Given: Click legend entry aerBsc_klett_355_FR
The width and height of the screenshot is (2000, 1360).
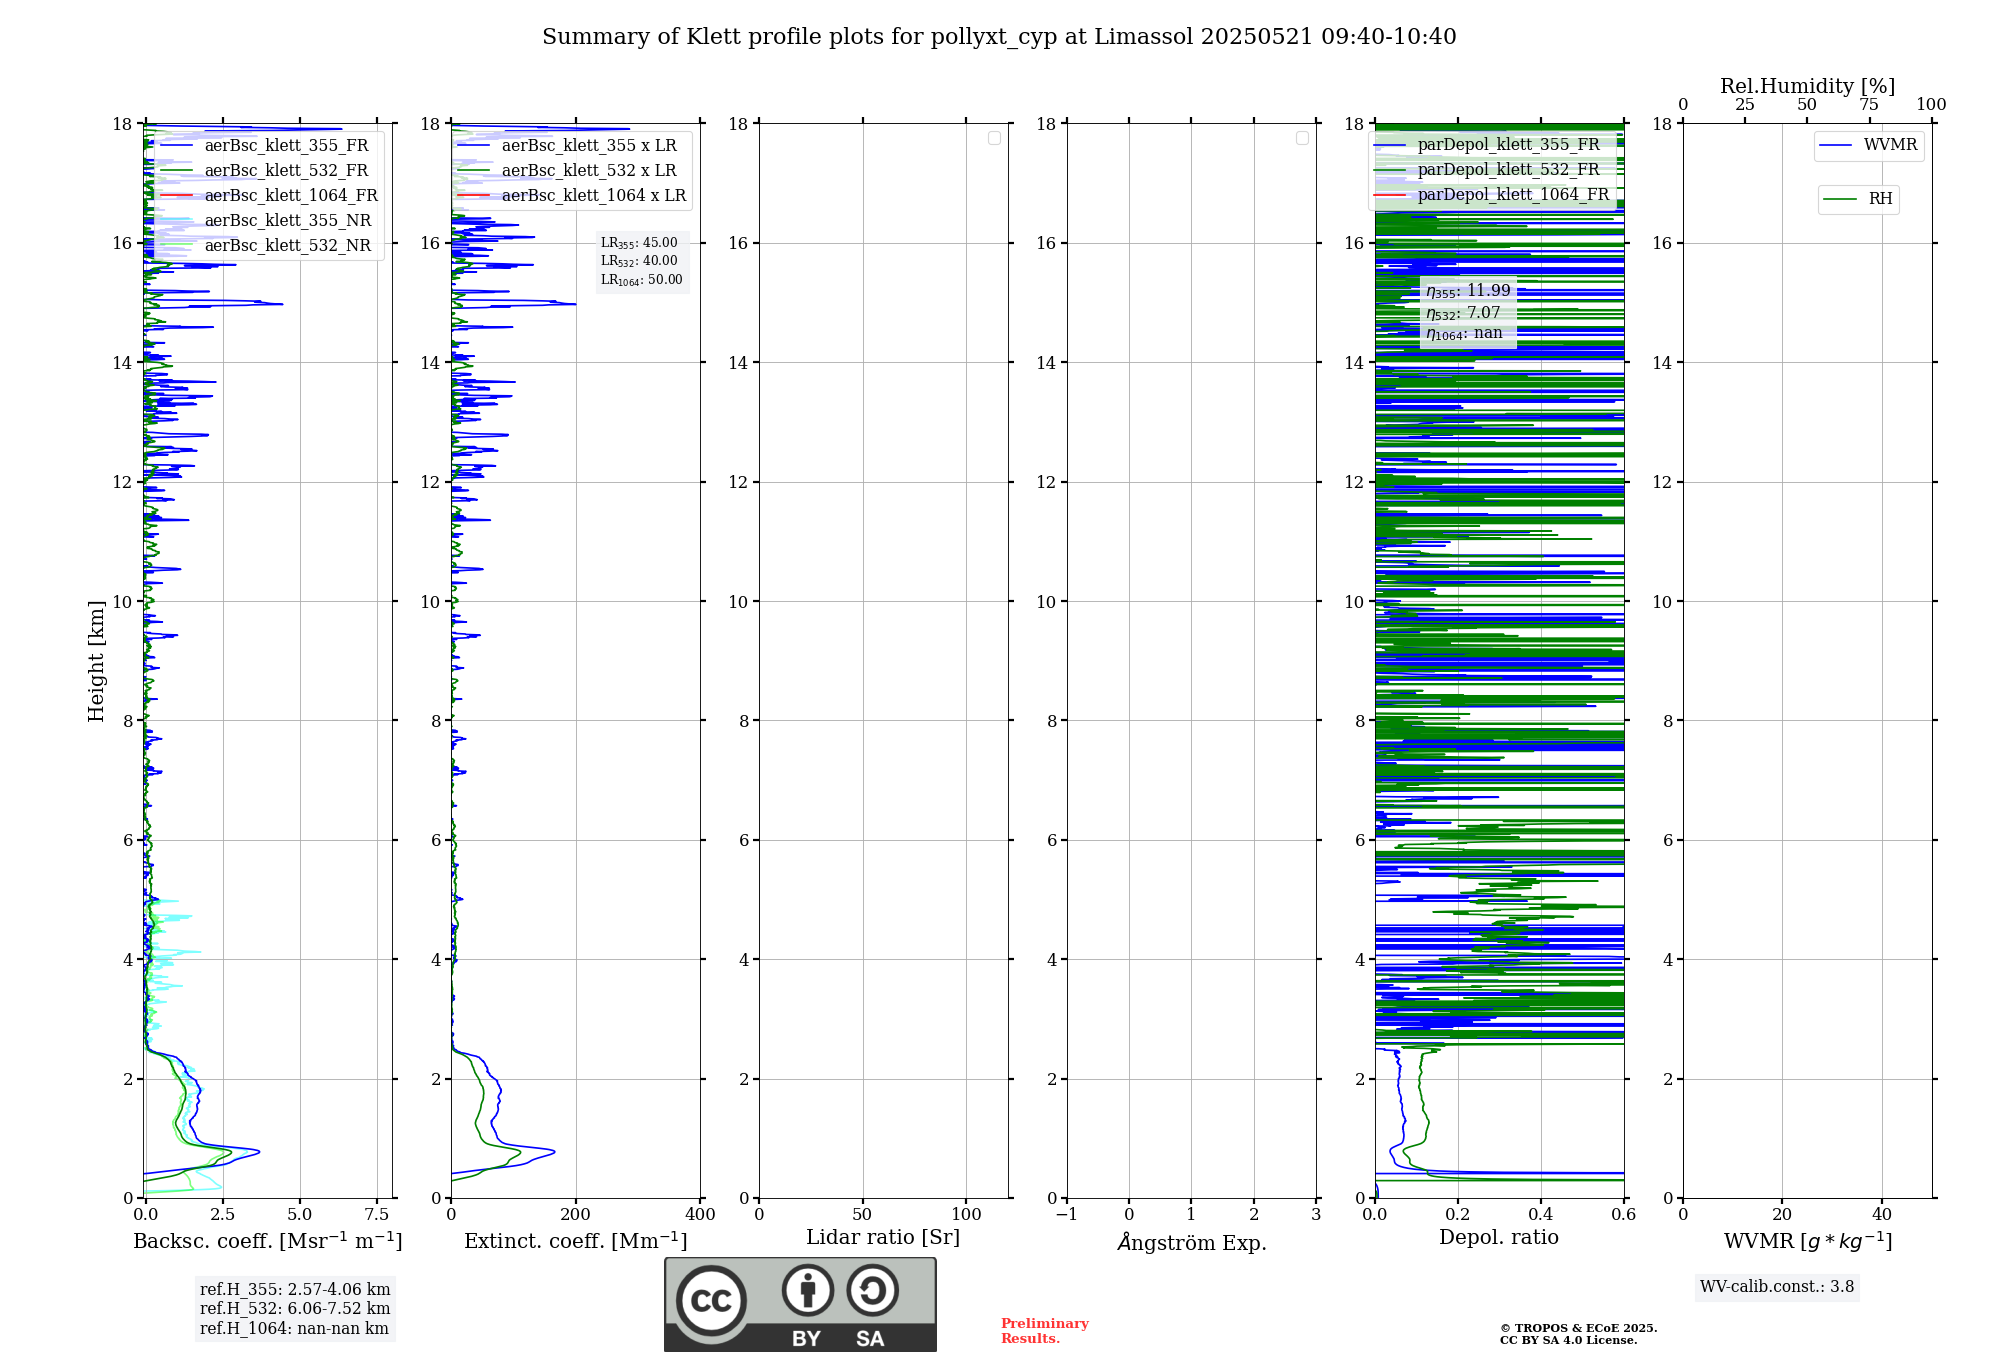Looking at the screenshot, I should point(286,145).
